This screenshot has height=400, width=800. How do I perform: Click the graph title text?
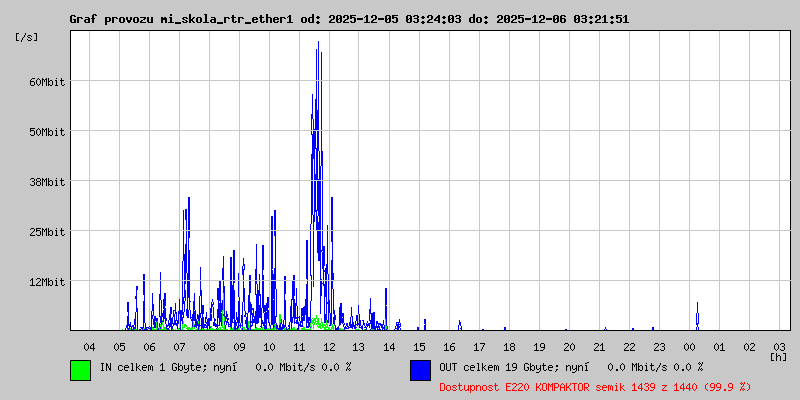(349, 19)
